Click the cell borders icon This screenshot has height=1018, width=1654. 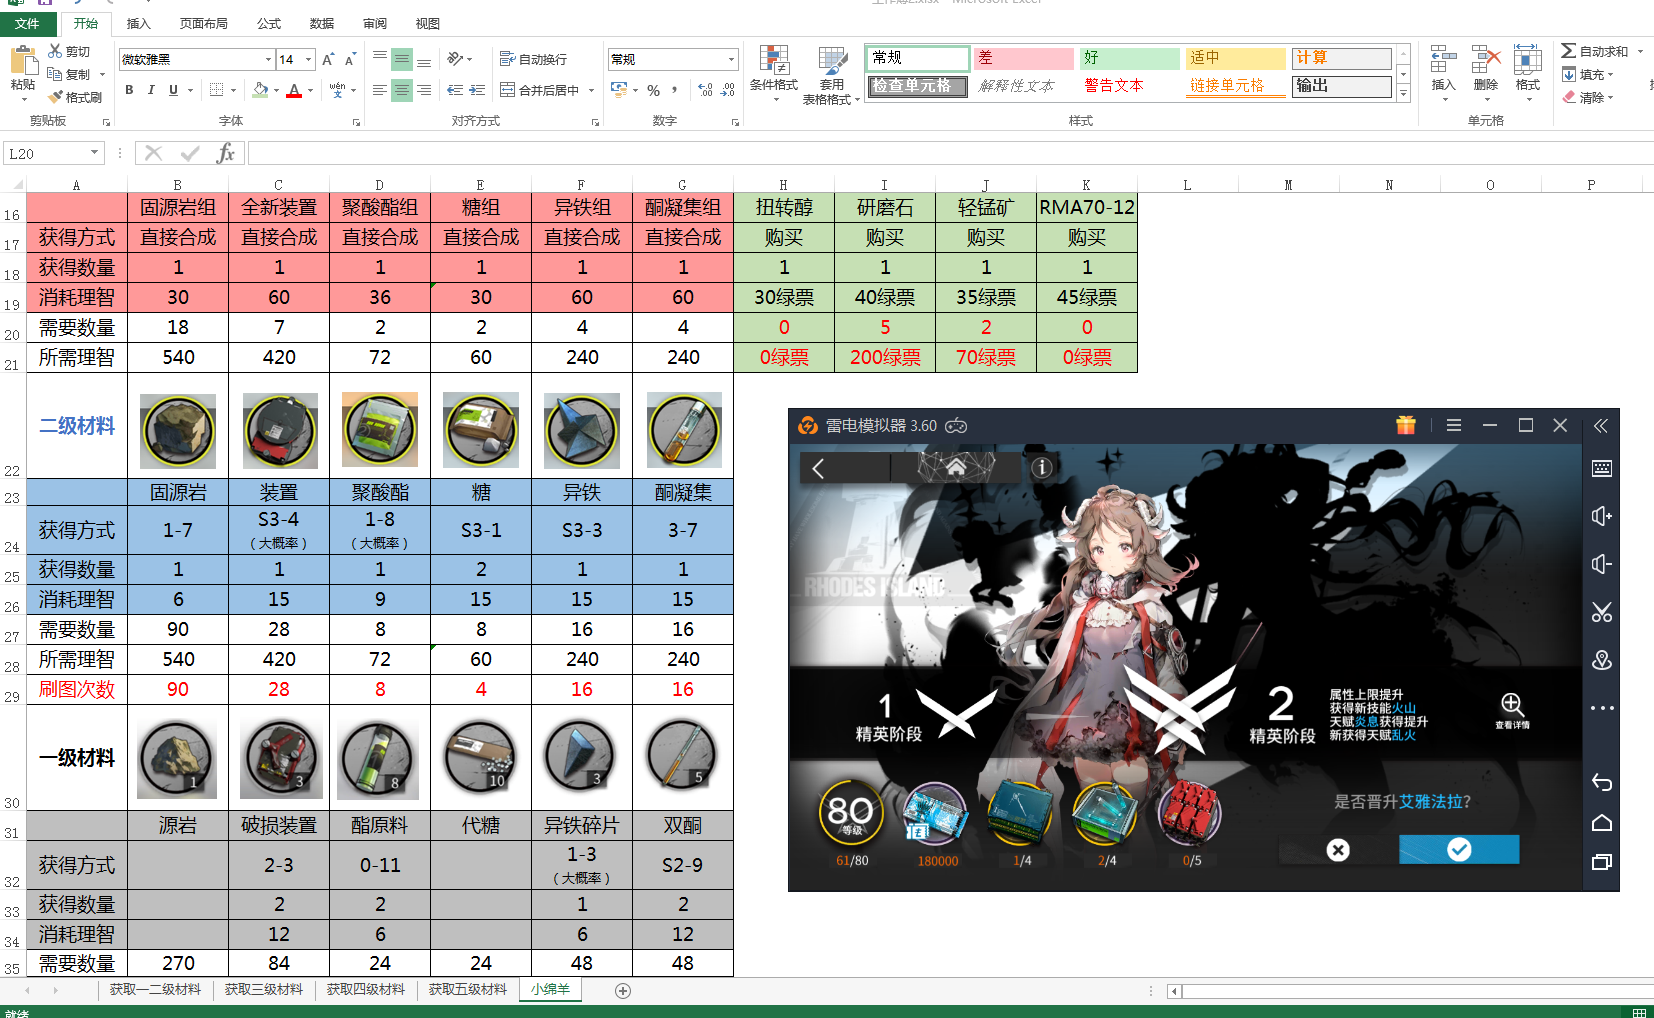(x=216, y=90)
